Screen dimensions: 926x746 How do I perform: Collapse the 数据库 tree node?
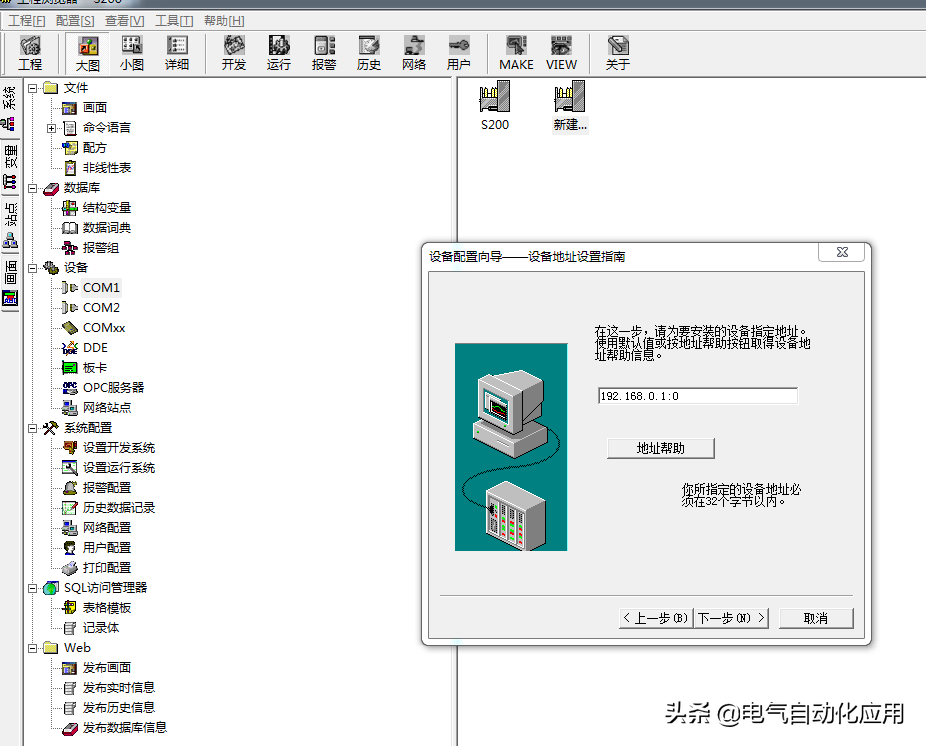[x=32, y=188]
